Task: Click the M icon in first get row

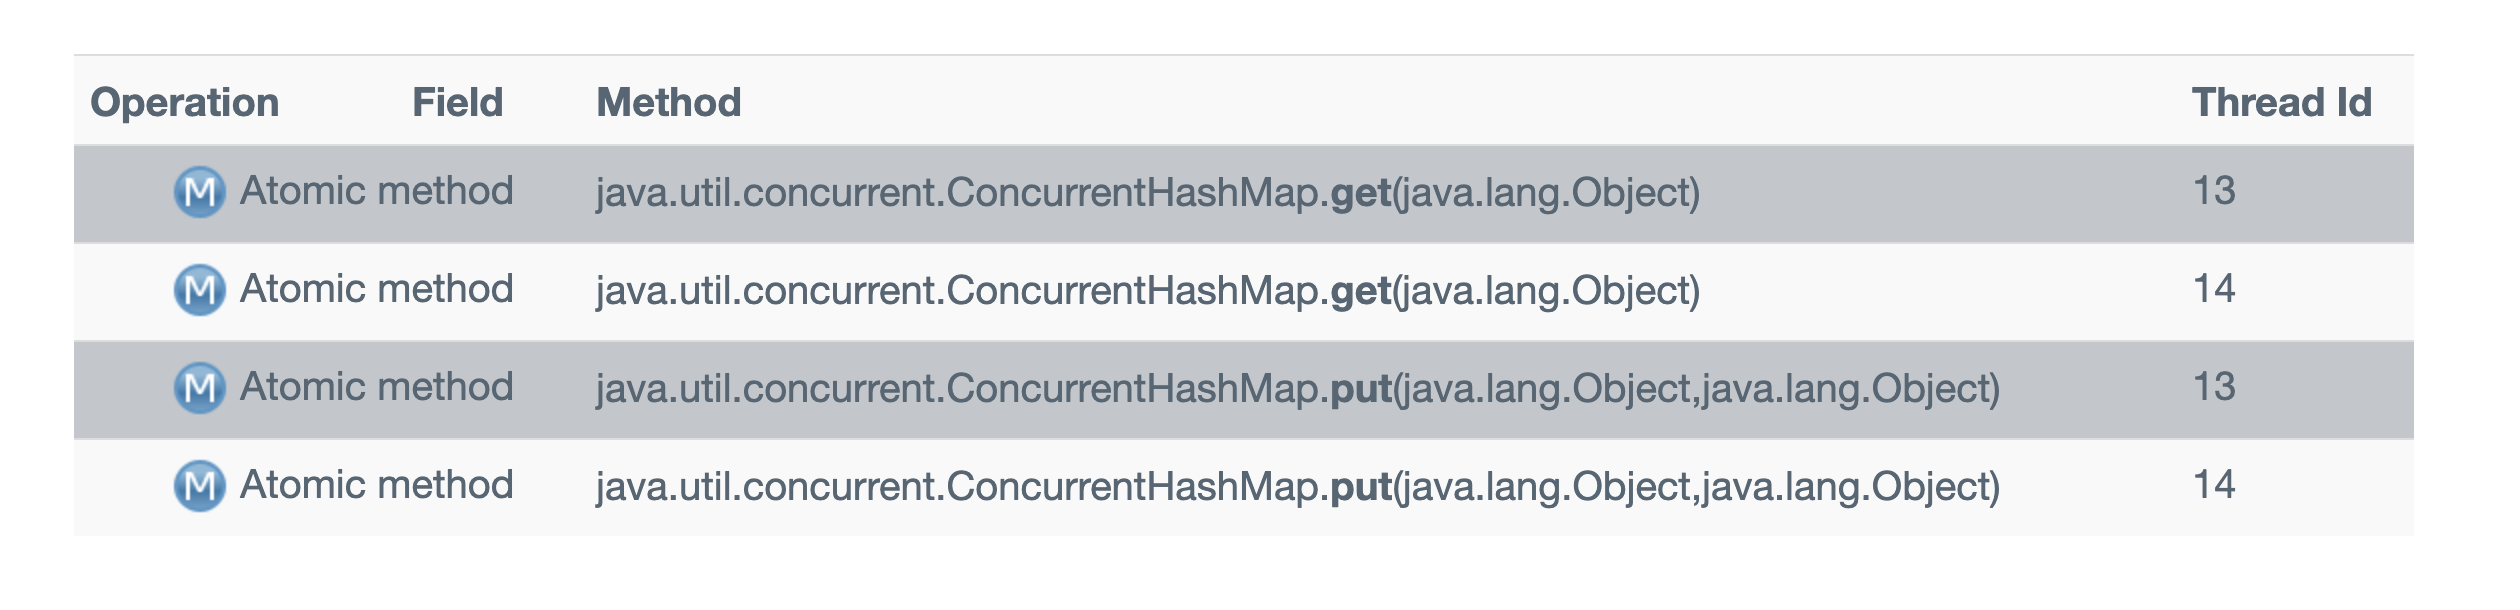Action: click(x=199, y=192)
